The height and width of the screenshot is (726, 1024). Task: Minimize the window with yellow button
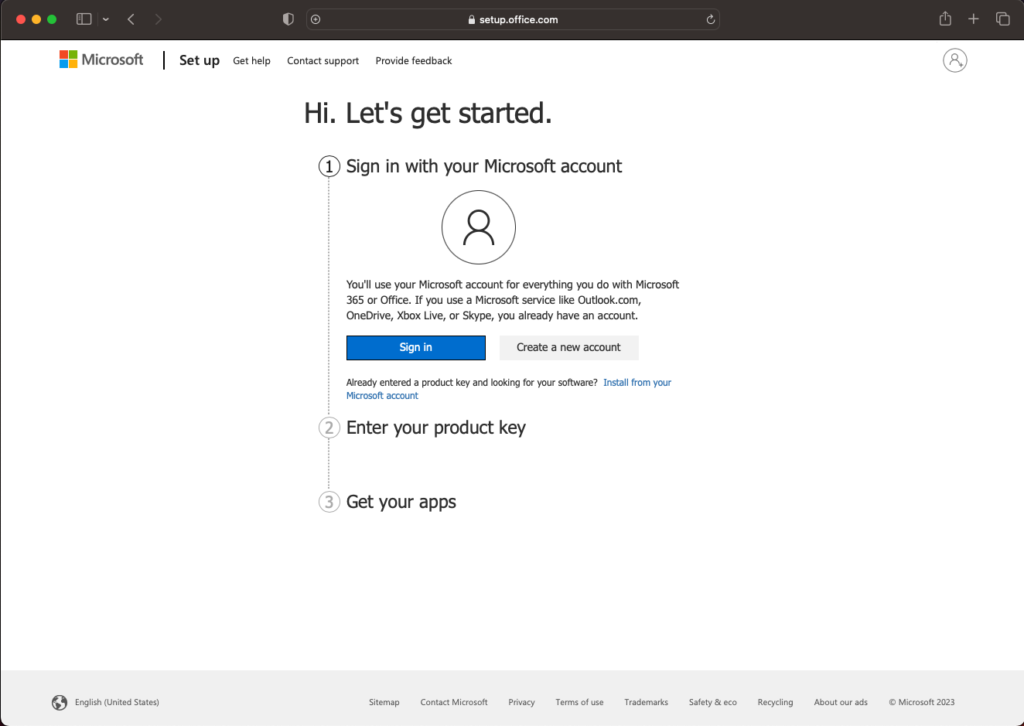tap(37, 19)
